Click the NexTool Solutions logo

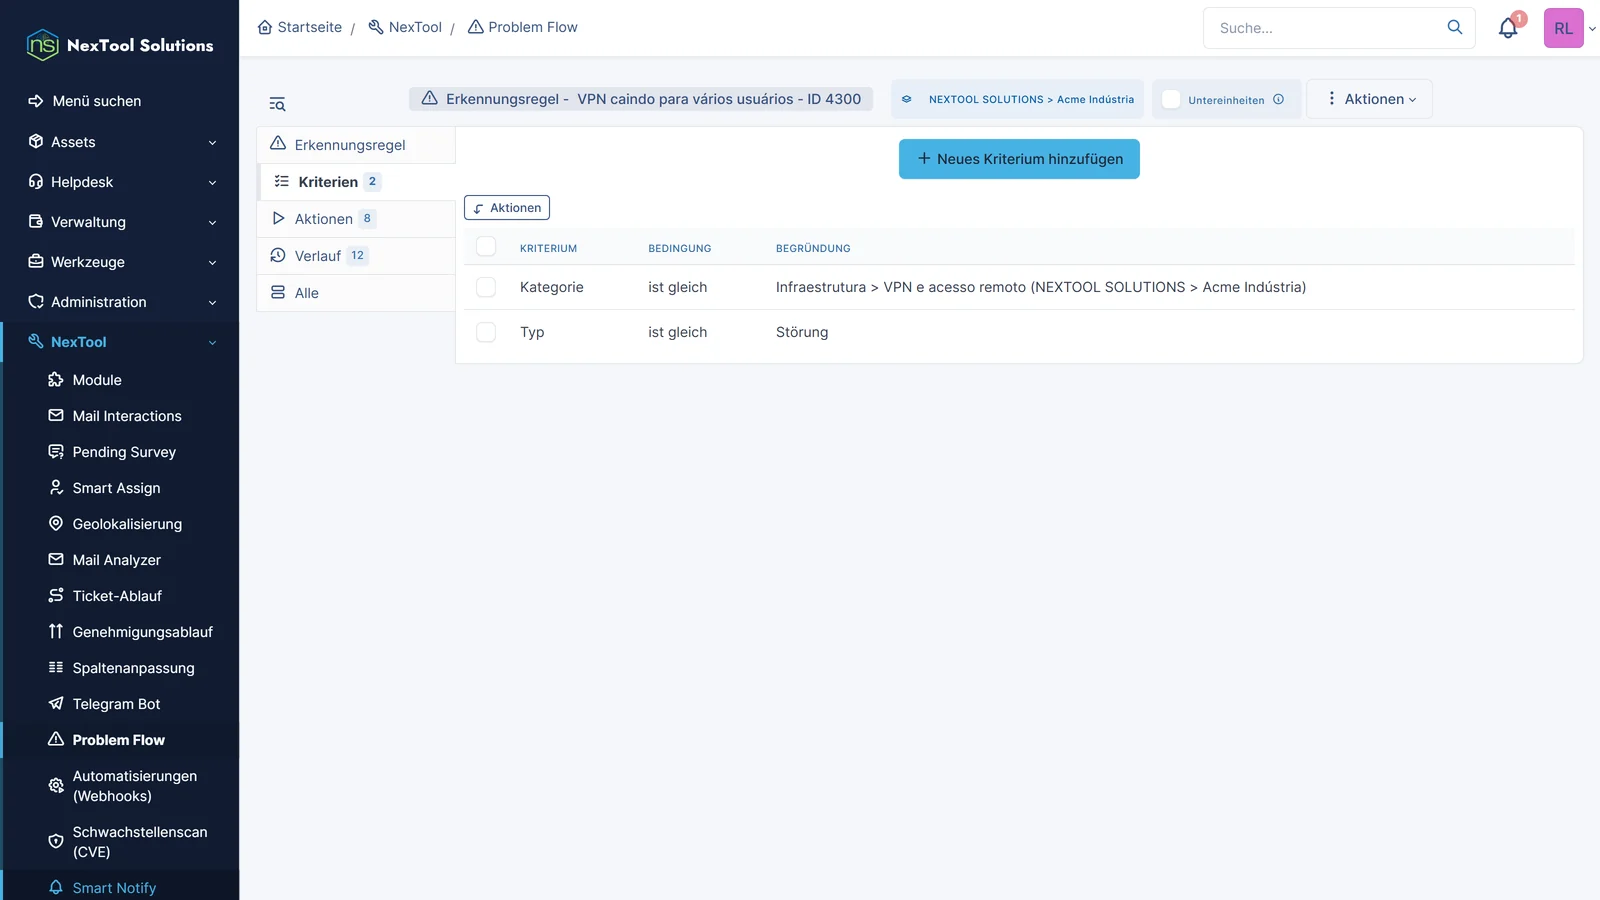[x=120, y=45]
